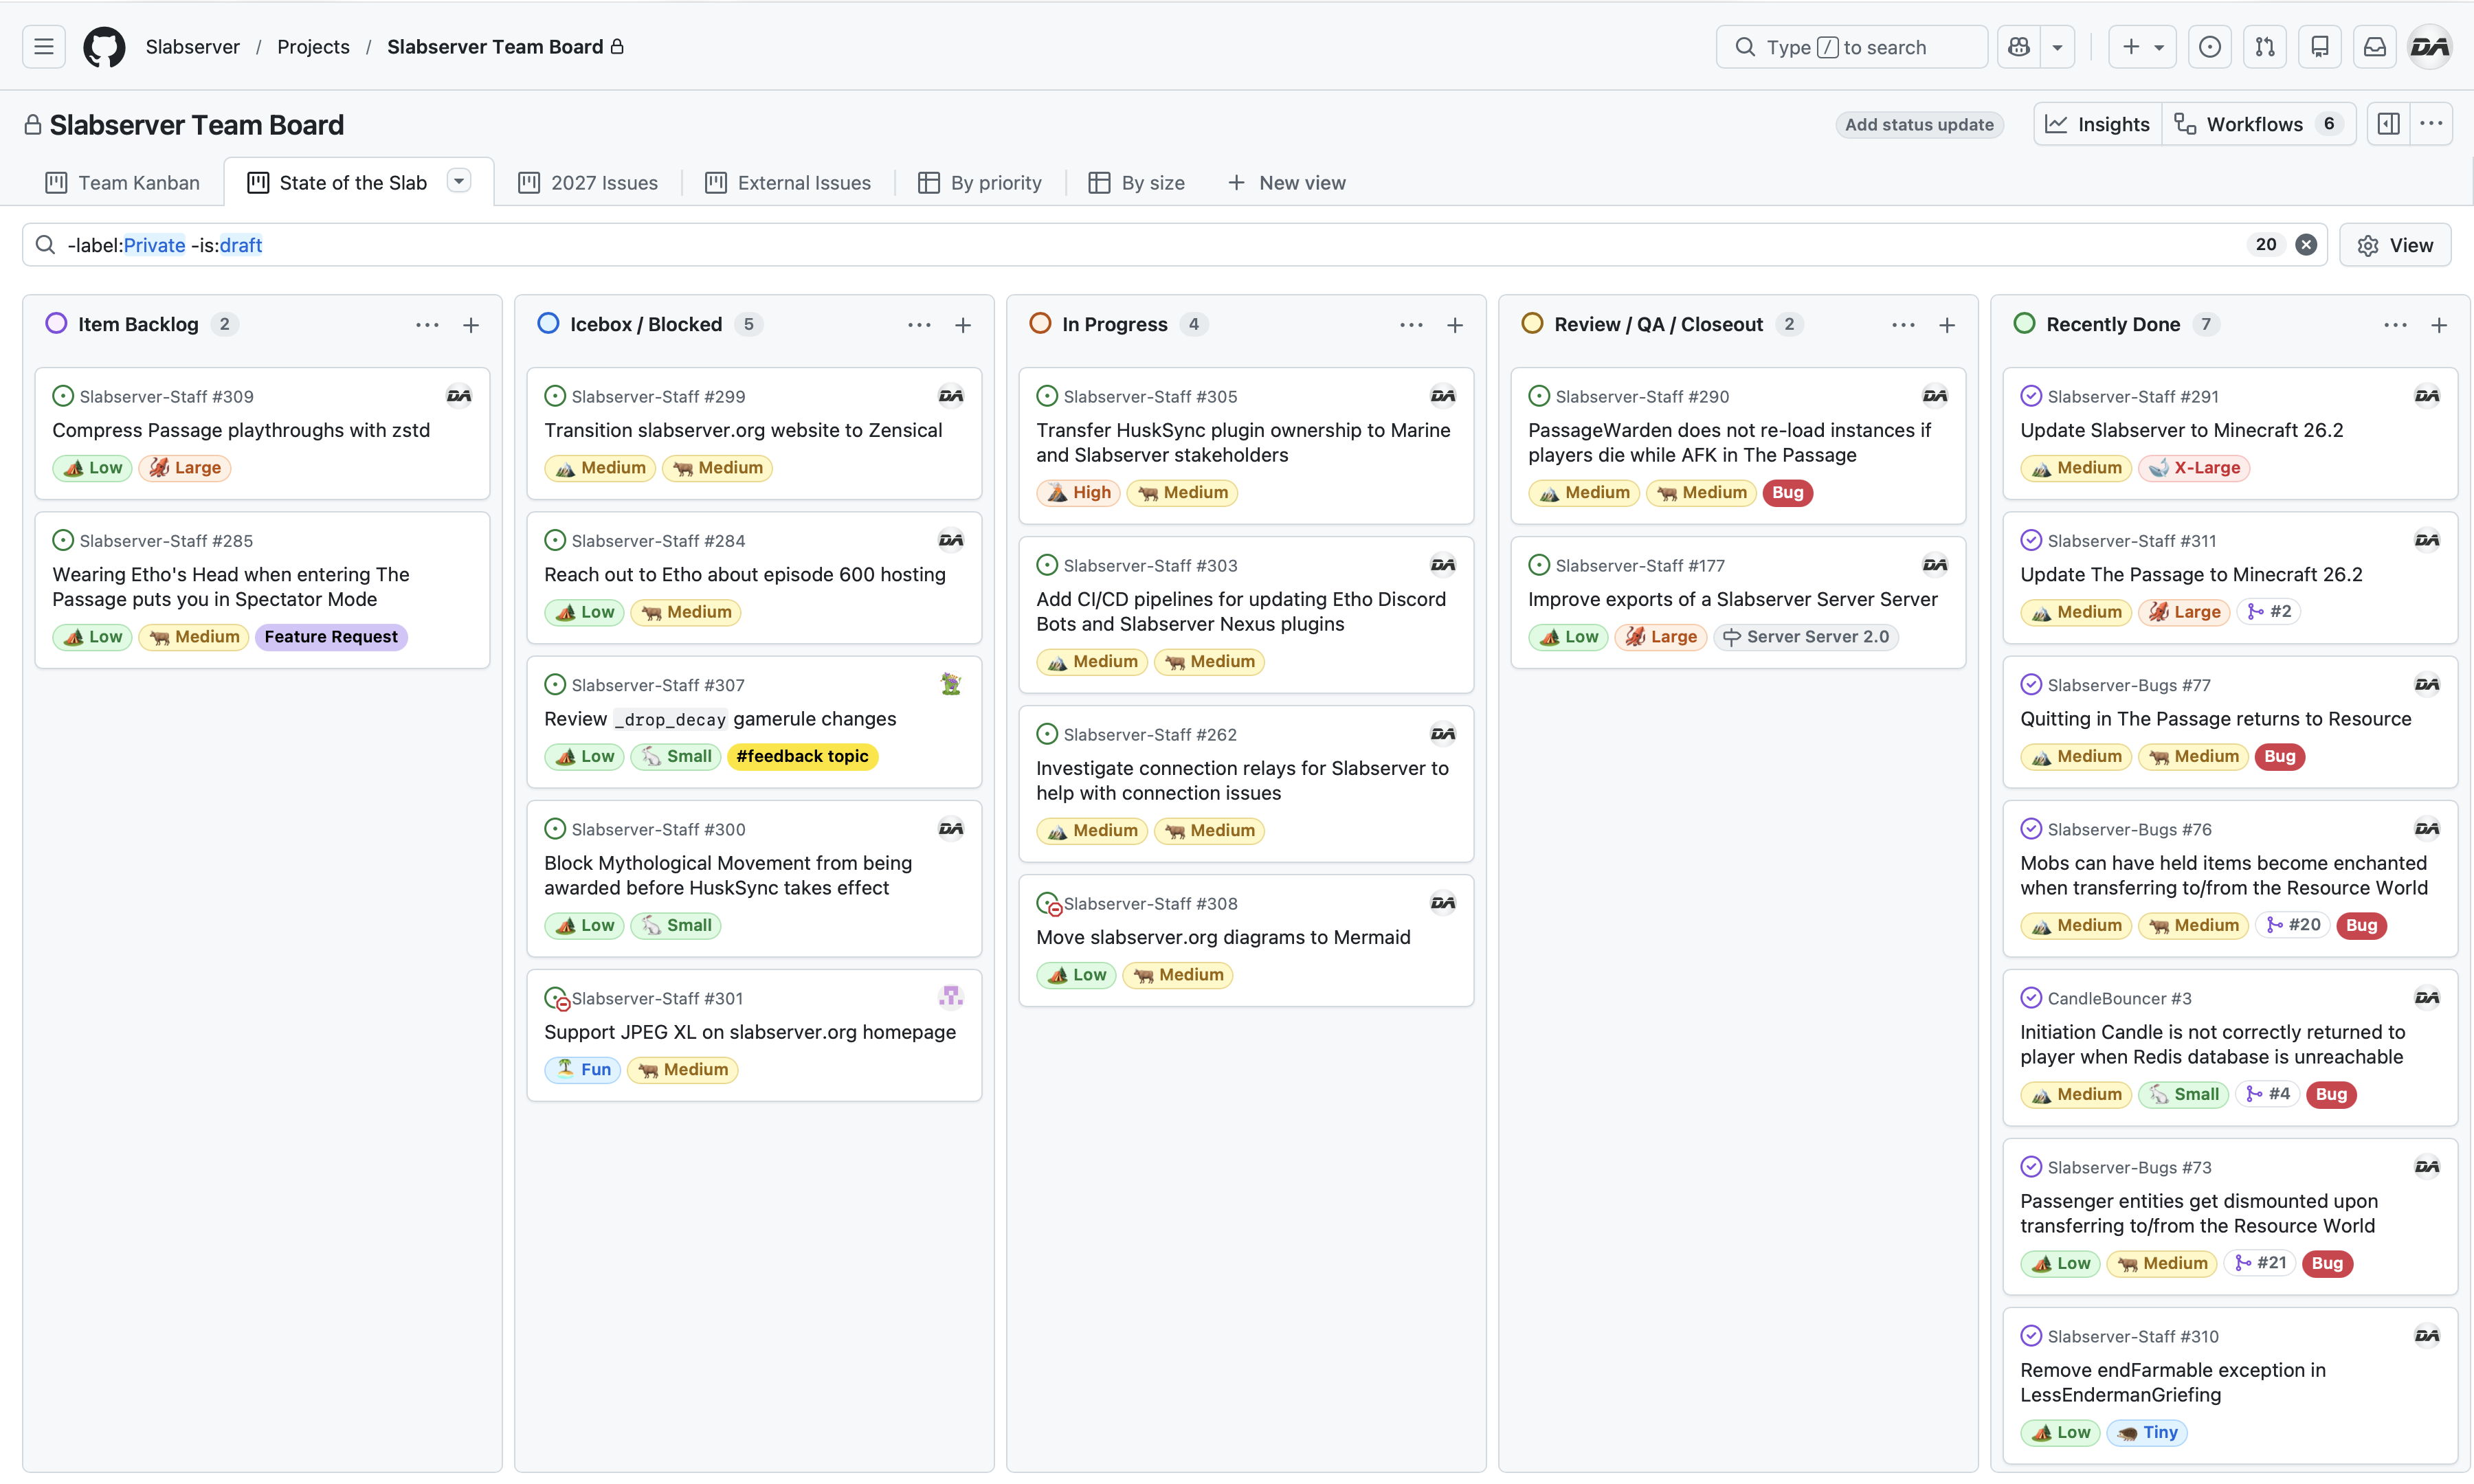The image size is (2474, 1484).
Task: Click the Fun priority label on #301
Action: [583, 1070]
